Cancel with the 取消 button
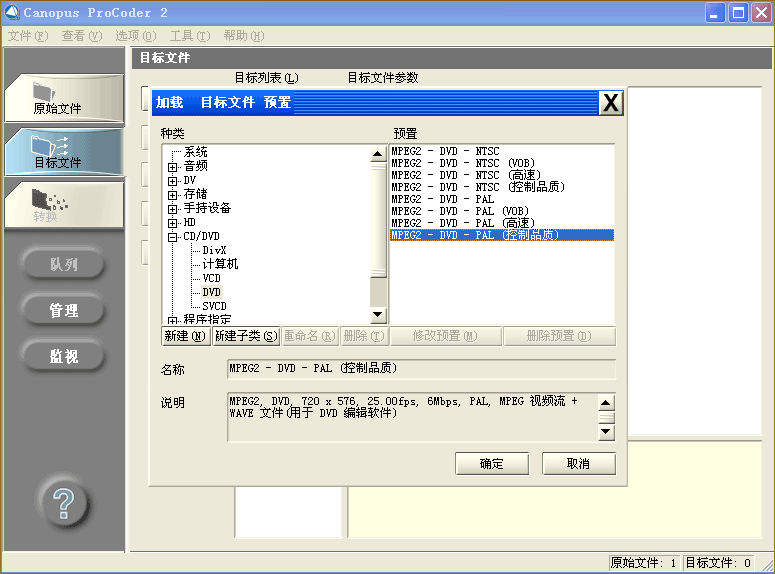775x574 pixels. click(x=579, y=464)
